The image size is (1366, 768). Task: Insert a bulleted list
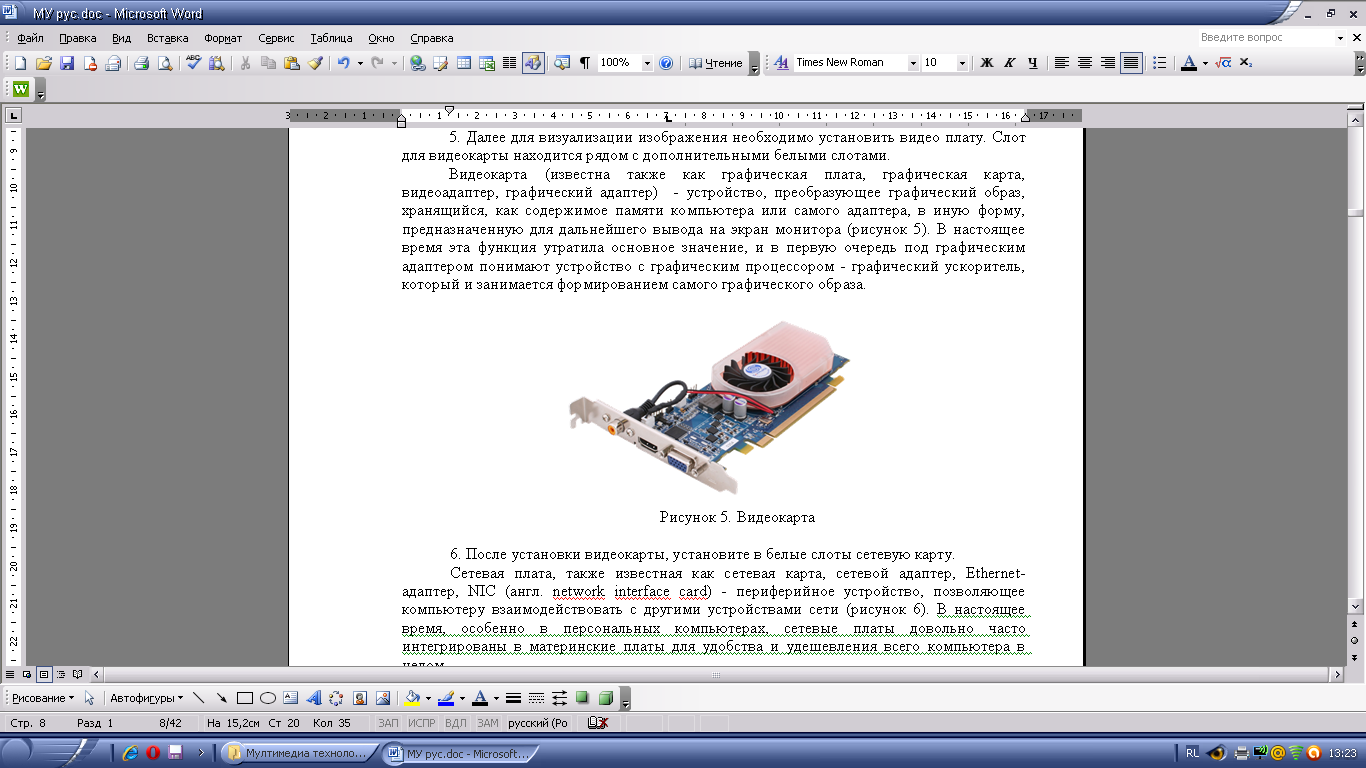(x=1159, y=63)
